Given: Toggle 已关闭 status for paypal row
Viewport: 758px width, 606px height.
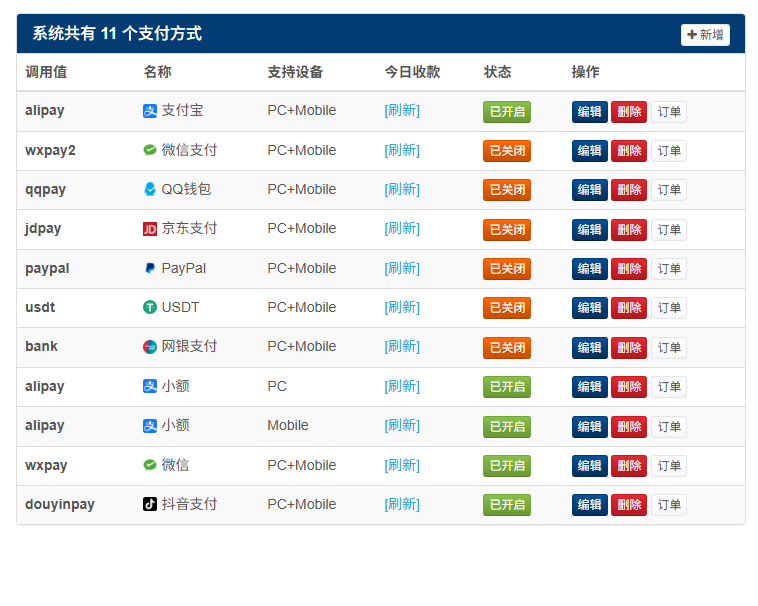Looking at the screenshot, I should pos(507,269).
